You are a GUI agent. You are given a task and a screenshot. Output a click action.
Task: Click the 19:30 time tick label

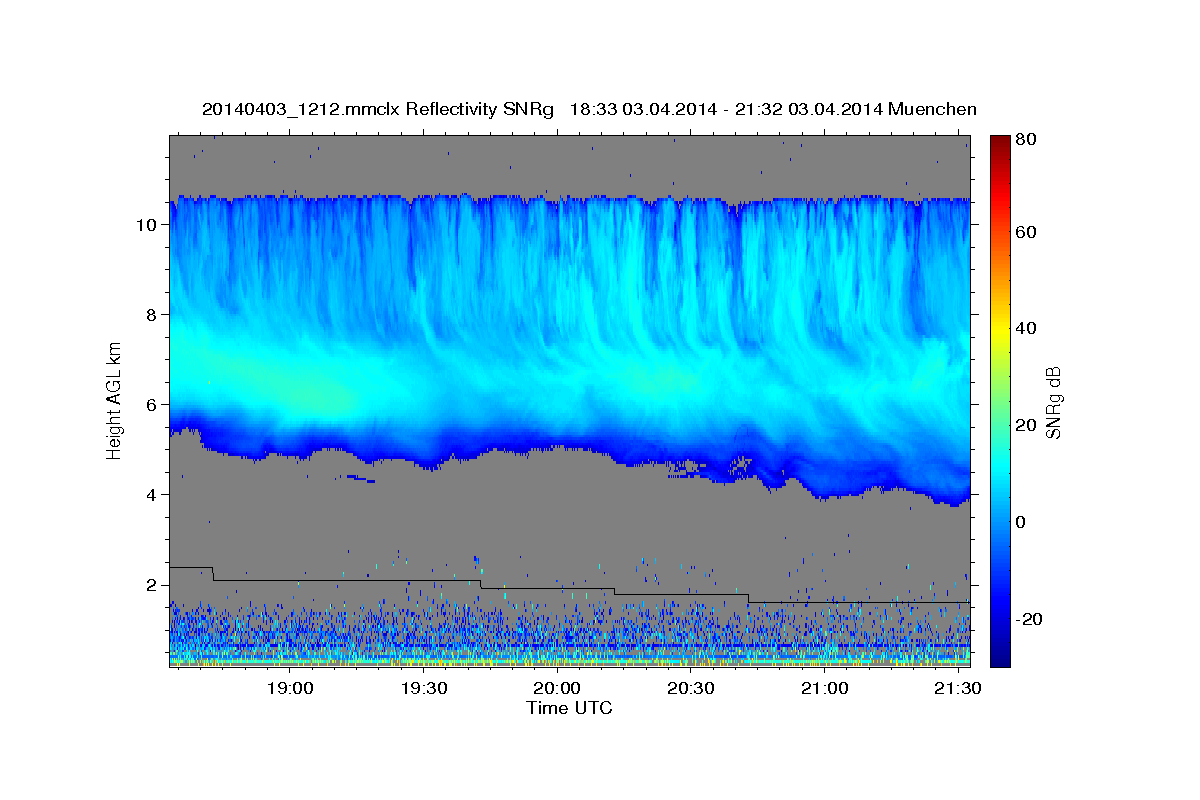point(424,688)
